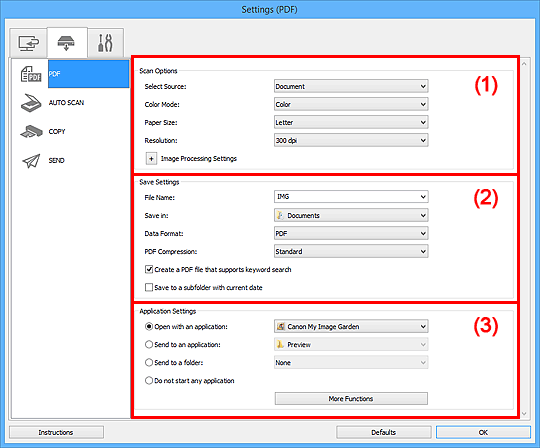Click the Defaults button
Screen dimensions: 540x448
(384, 433)
